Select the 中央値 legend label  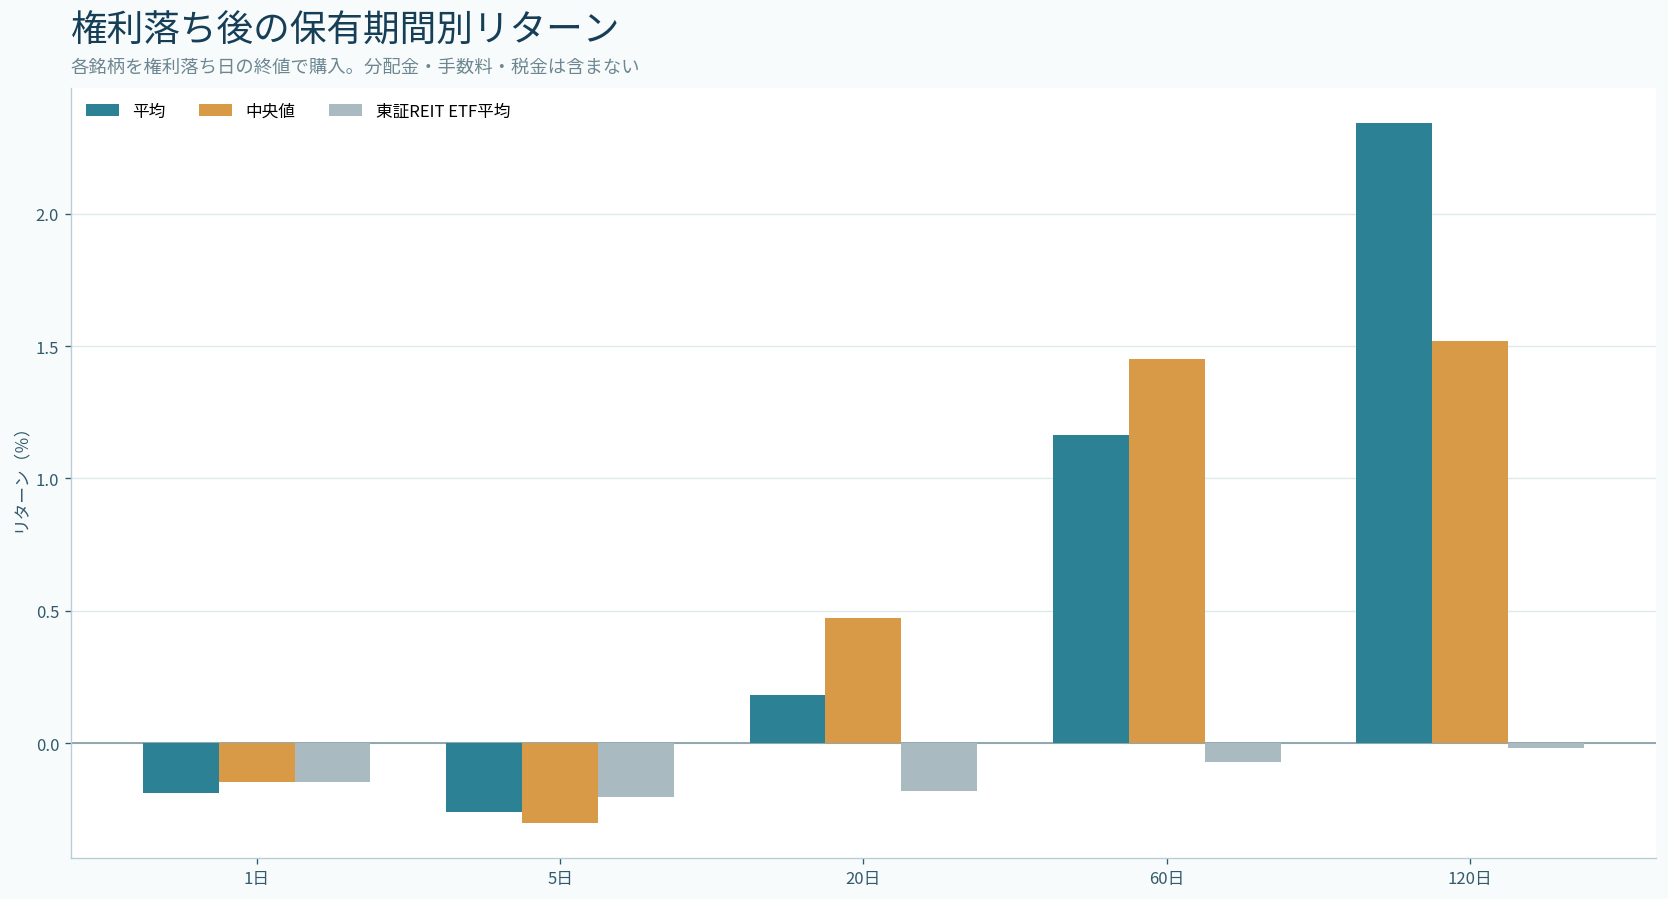tap(271, 111)
